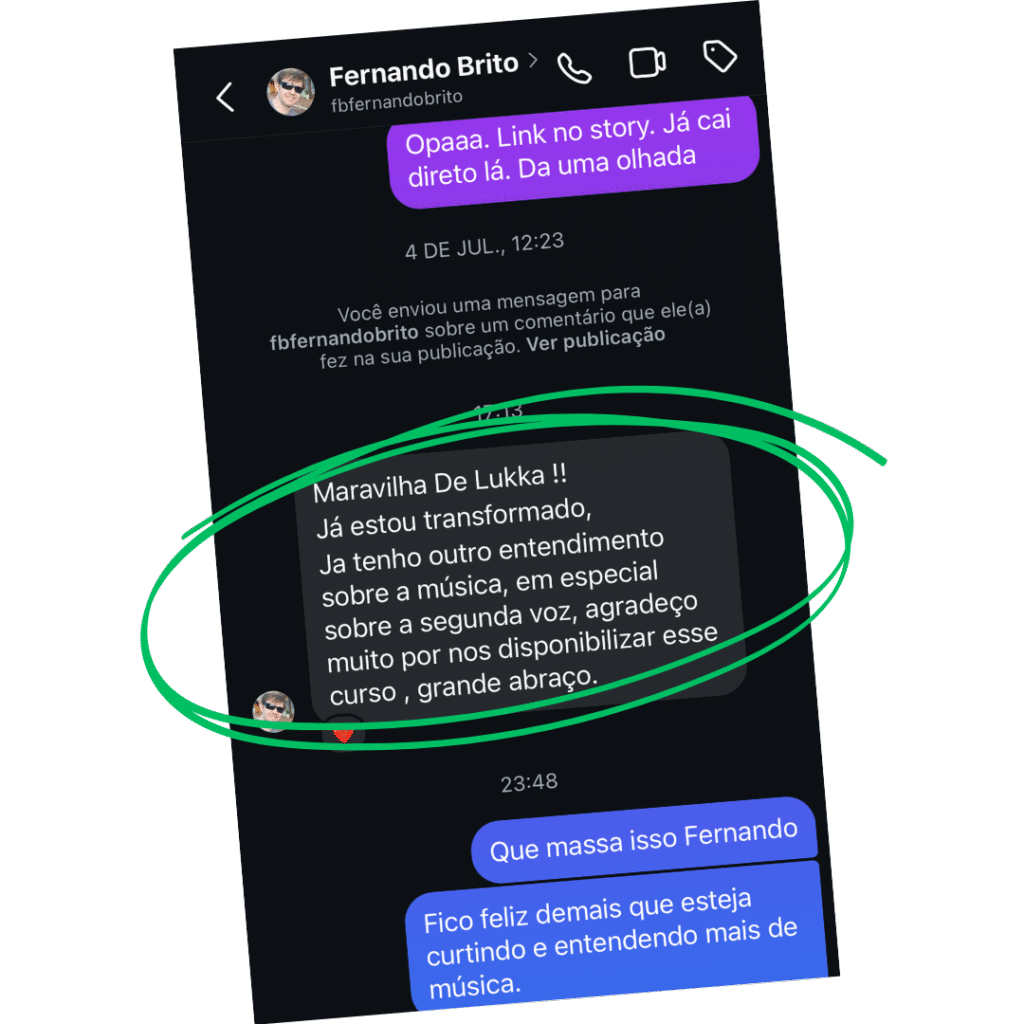
Task: Open the fbfernandobrito username under the name
Action: click(x=396, y=101)
